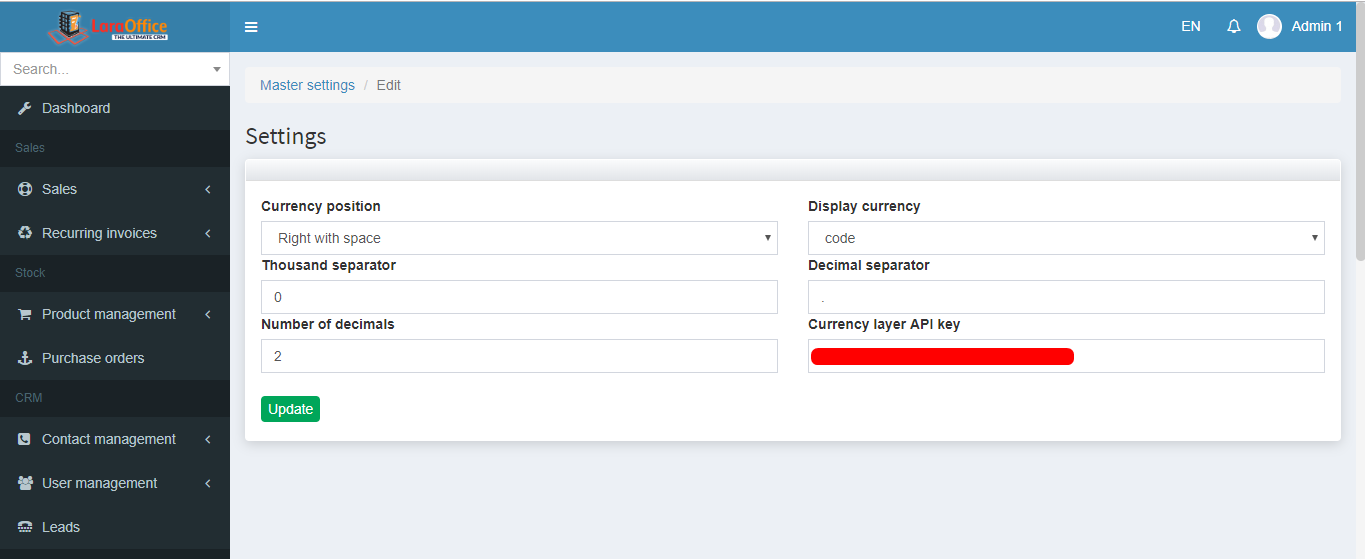
Task: Focus the Number of decimals field
Action: [x=519, y=356]
